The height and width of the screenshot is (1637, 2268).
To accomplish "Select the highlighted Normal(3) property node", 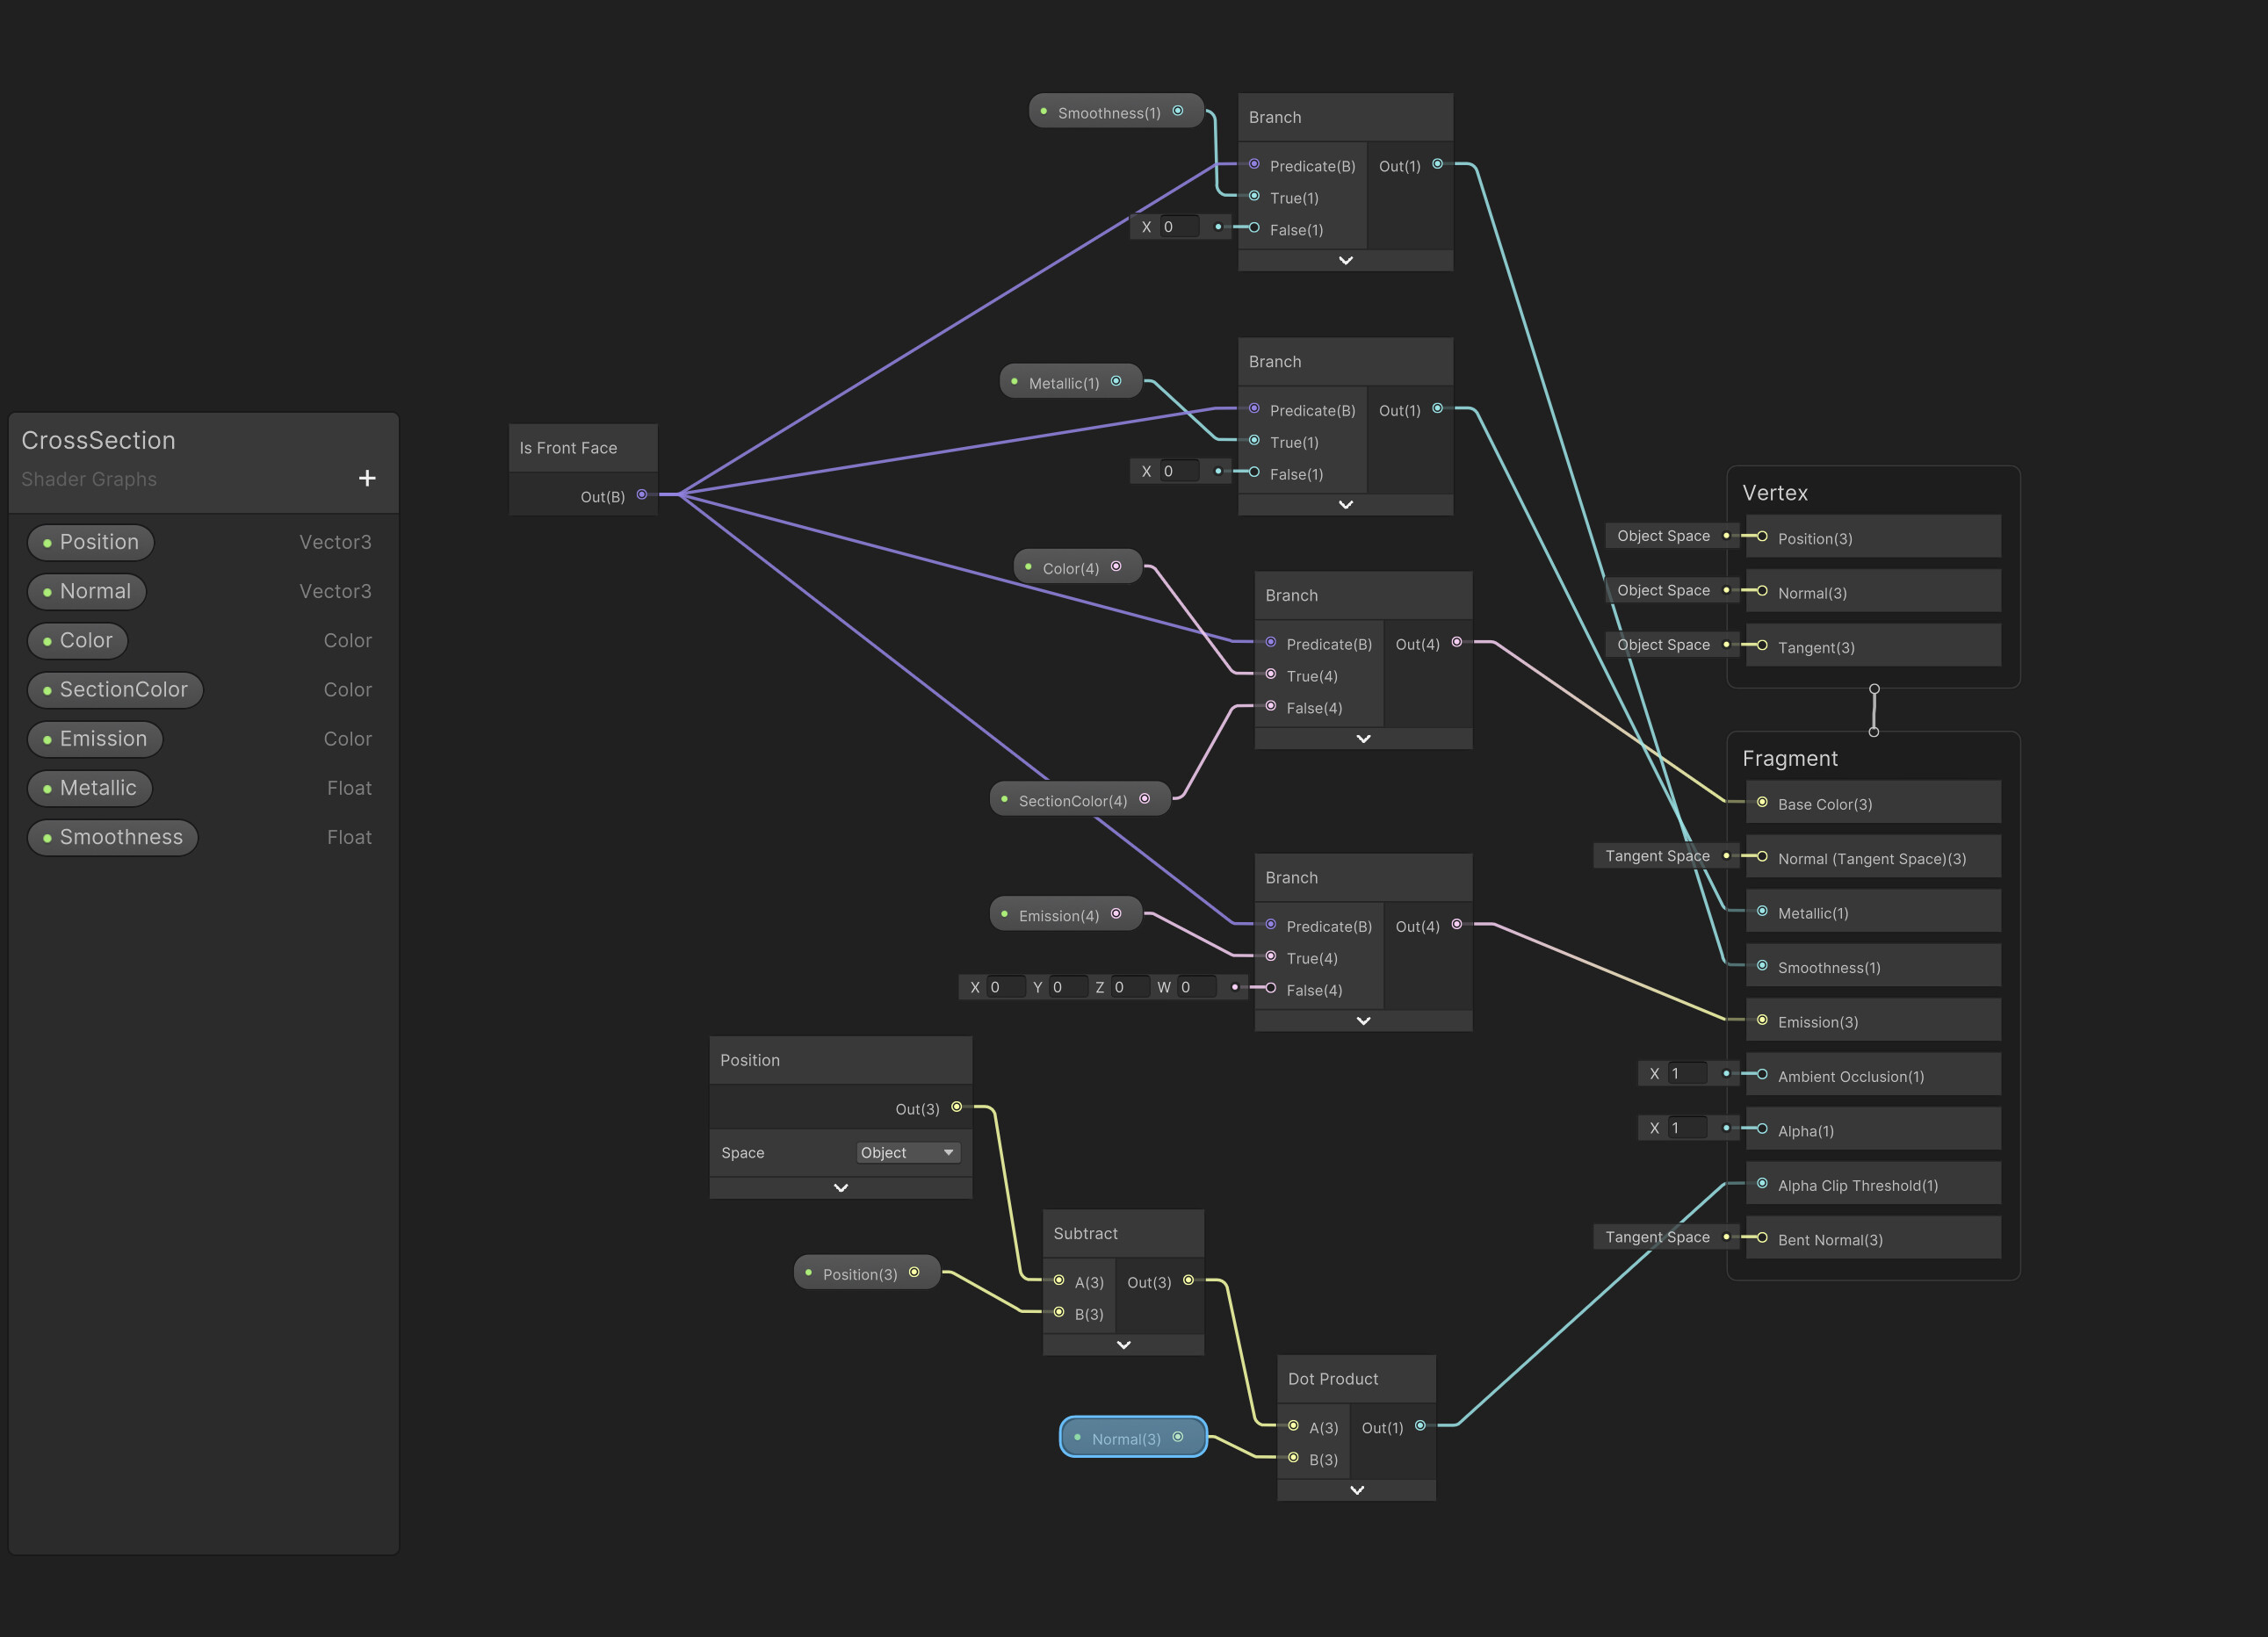I will [x=1127, y=1439].
